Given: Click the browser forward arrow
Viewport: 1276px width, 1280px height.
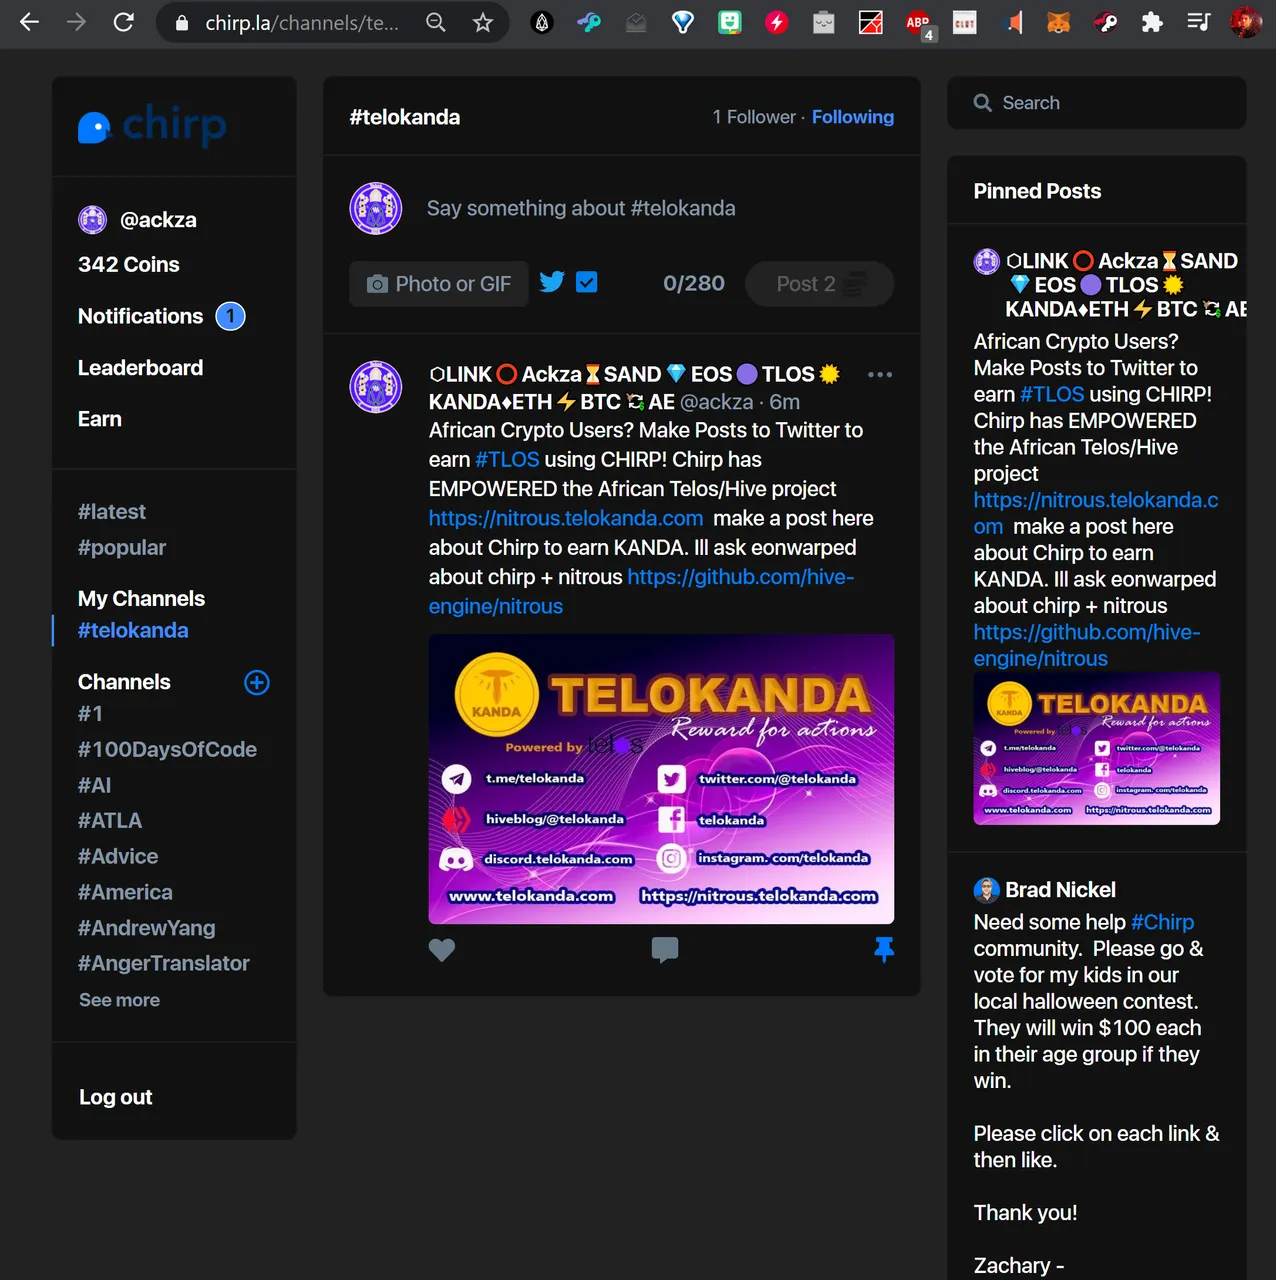Looking at the screenshot, I should [76, 22].
